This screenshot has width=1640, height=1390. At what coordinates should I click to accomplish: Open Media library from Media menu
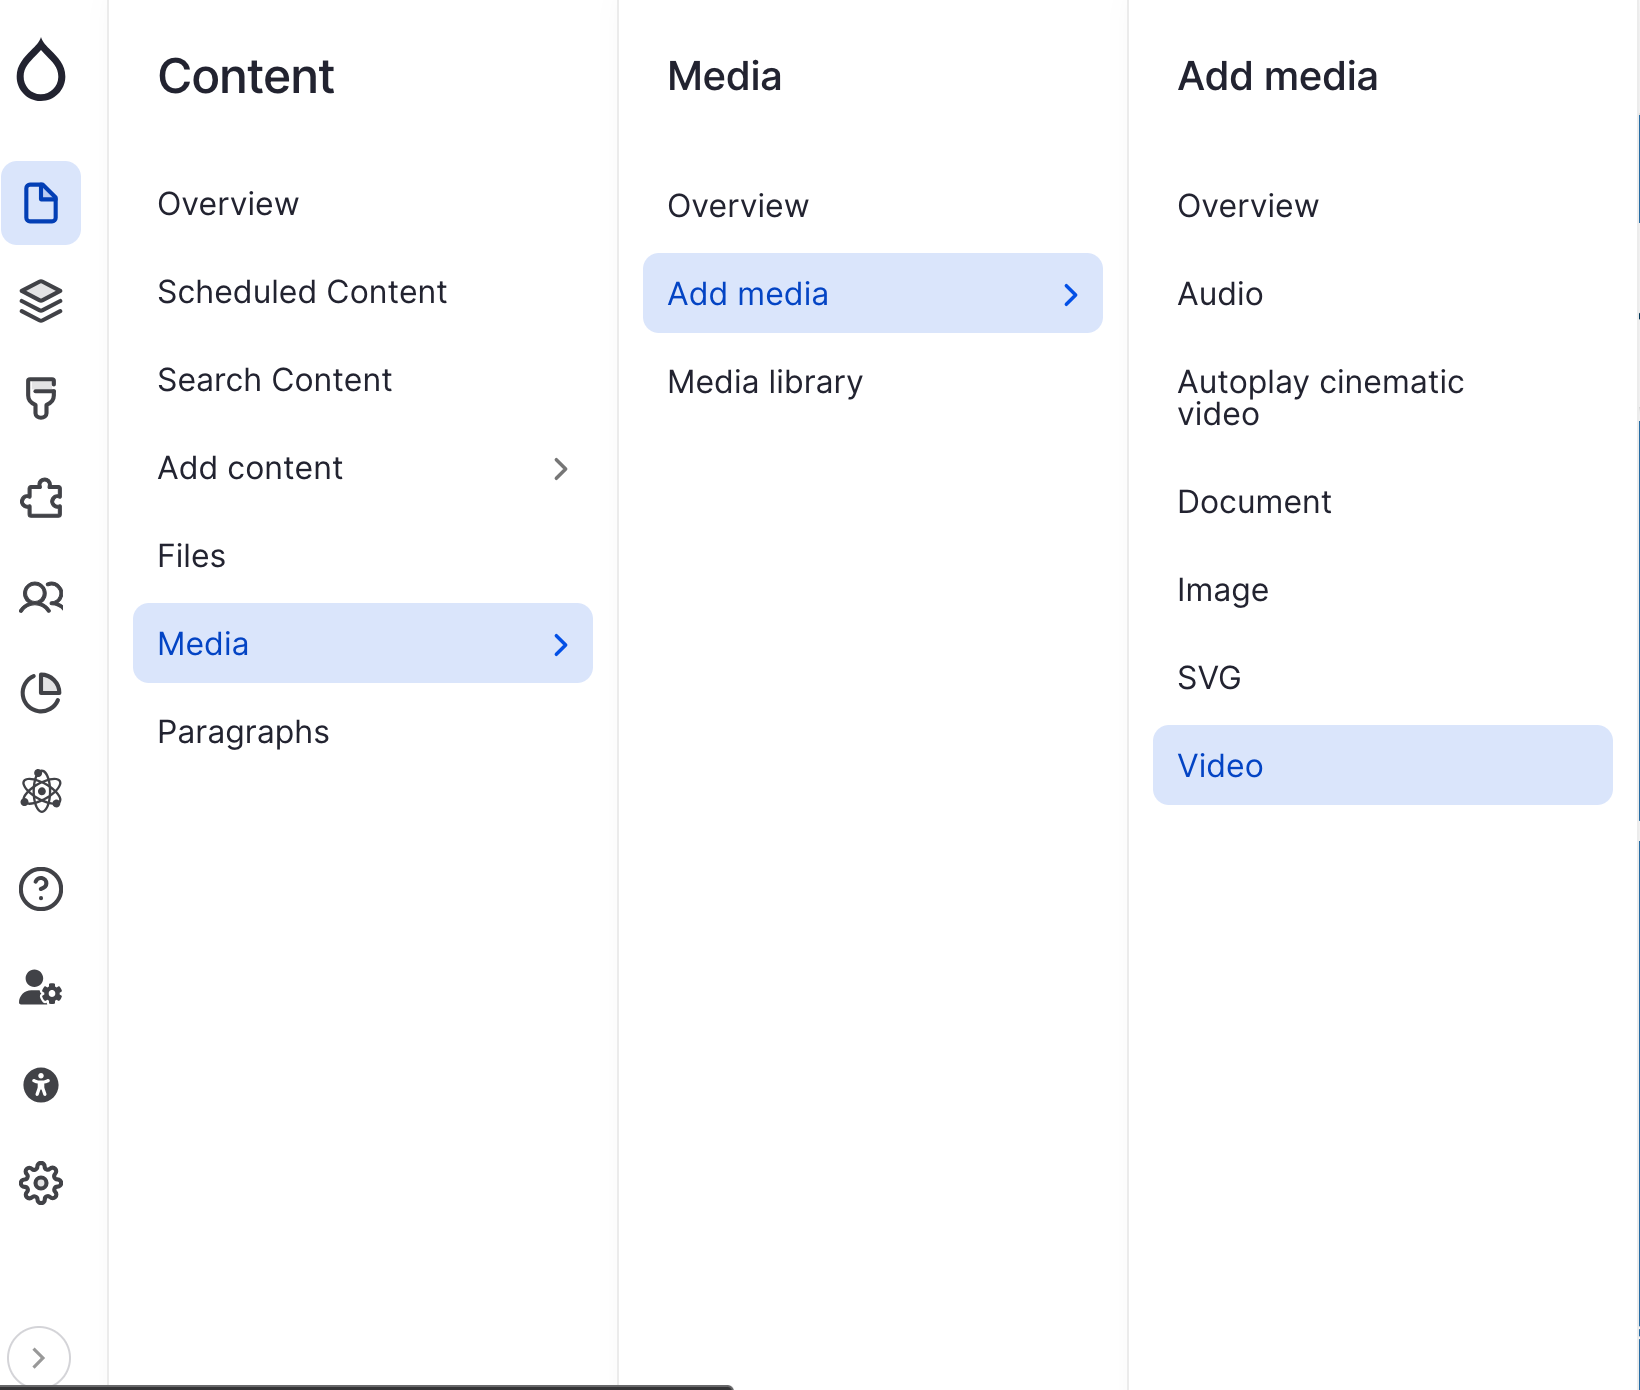(x=765, y=382)
